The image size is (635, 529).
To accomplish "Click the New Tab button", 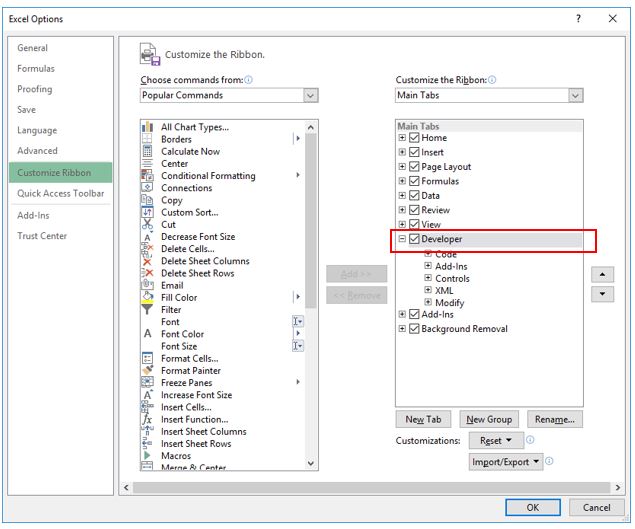I will coord(423,419).
